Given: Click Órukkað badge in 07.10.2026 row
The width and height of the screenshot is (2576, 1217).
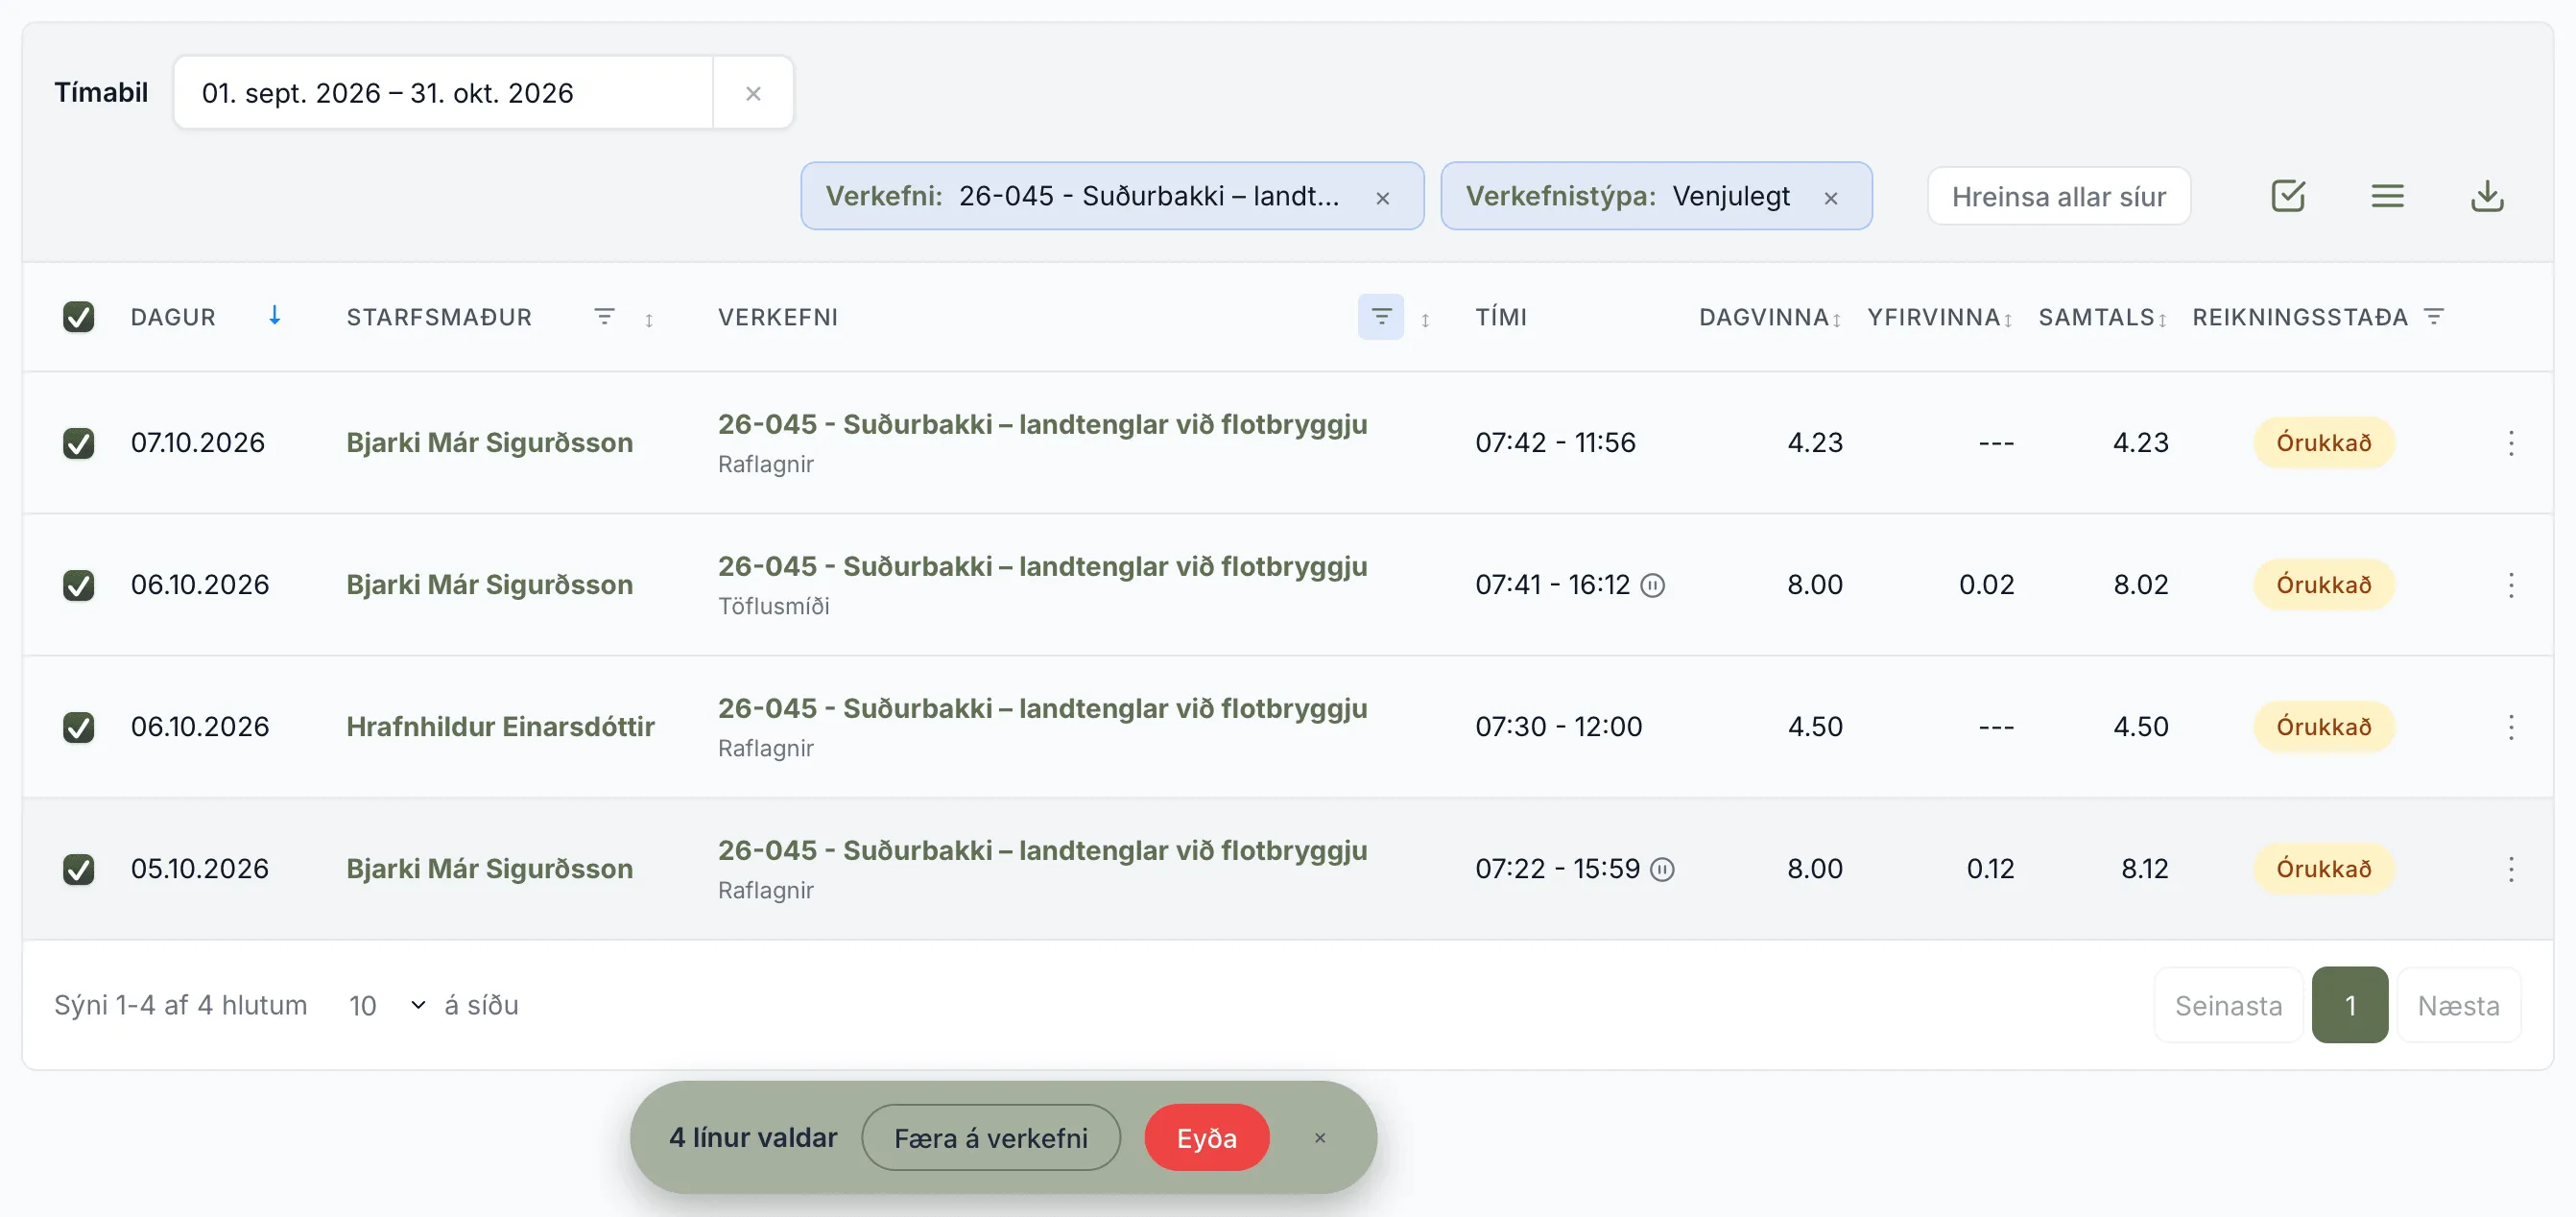Looking at the screenshot, I should [x=2323, y=443].
